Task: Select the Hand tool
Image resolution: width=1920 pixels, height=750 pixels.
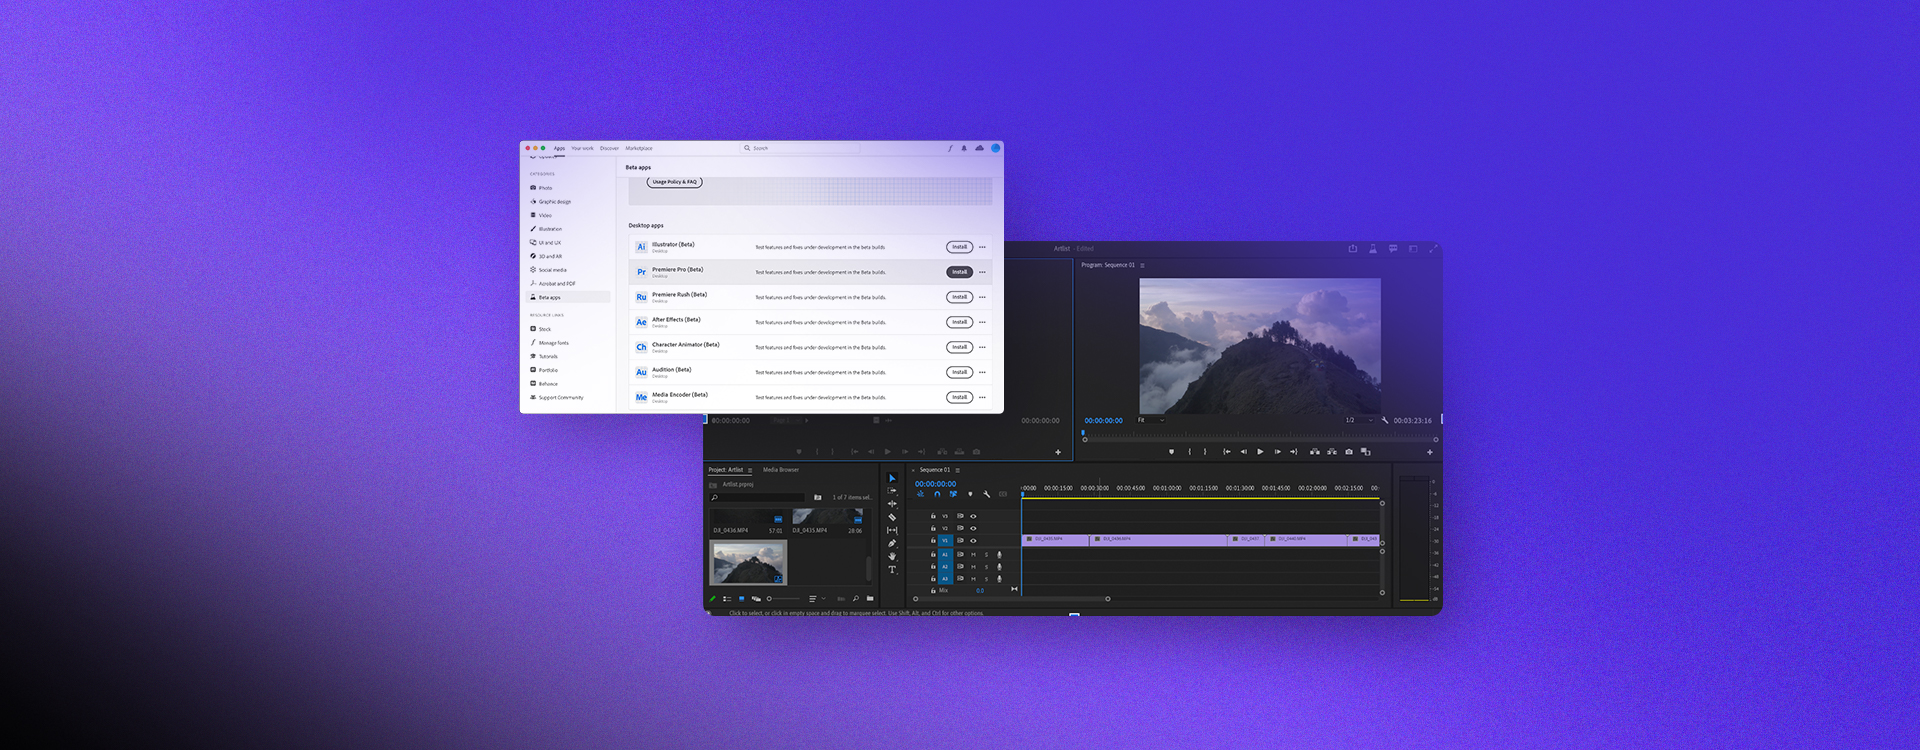Action: point(892,556)
